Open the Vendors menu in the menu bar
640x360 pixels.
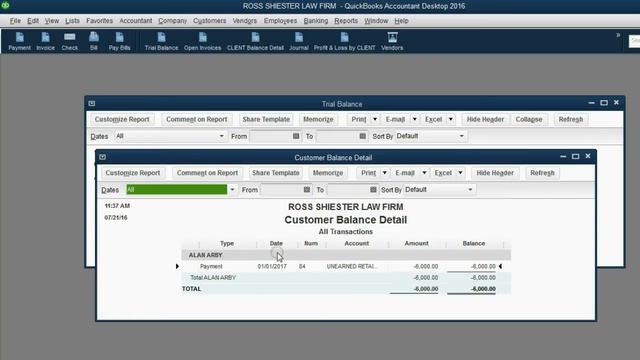[x=244, y=21]
